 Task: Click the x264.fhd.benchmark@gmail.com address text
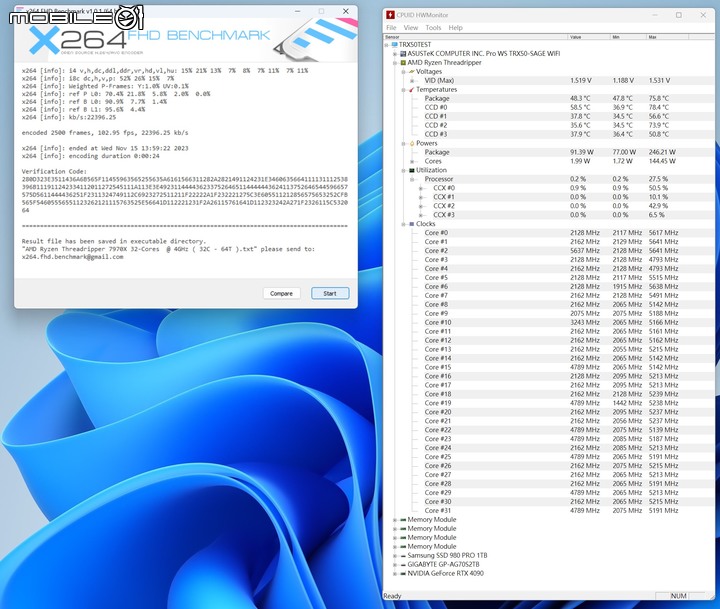[73, 257]
